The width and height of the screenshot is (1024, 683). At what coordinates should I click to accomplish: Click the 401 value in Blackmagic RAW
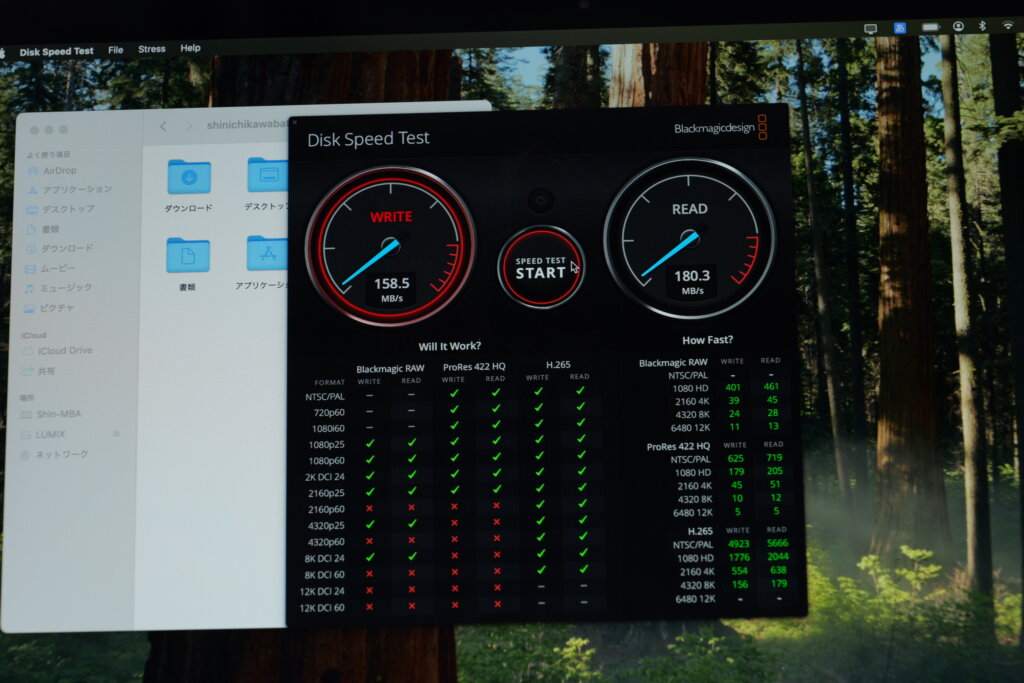coord(733,387)
